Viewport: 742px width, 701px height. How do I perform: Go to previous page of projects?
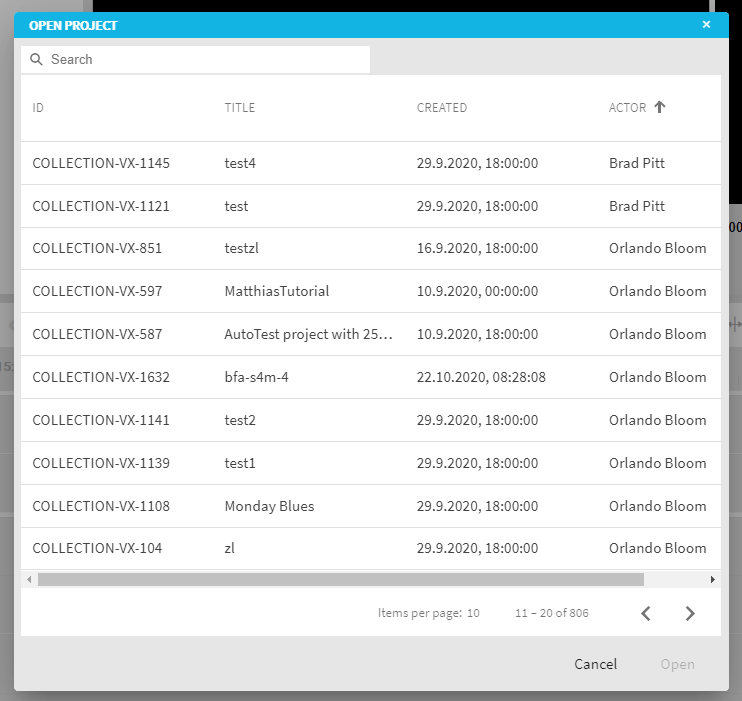click(x=646, y=614)
